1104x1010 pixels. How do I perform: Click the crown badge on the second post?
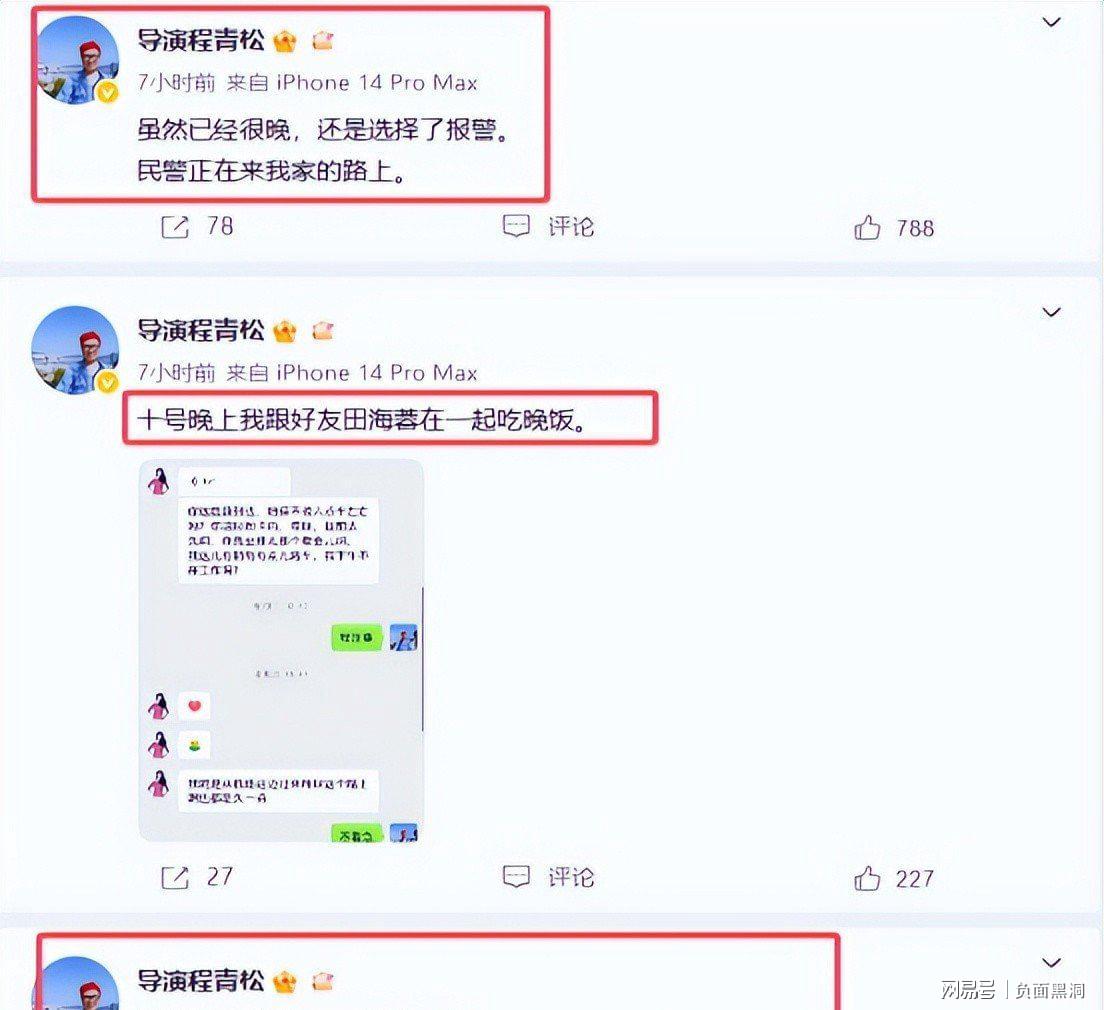click(x=285, y=331)
